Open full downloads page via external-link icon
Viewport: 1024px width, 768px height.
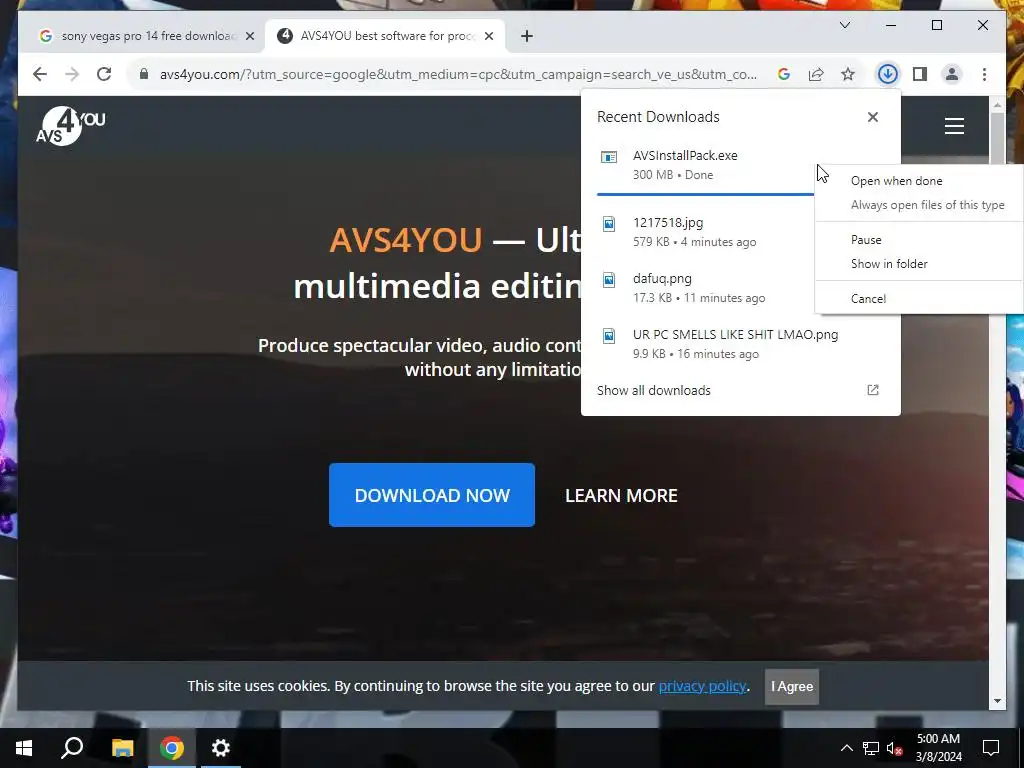click(872, 390)
